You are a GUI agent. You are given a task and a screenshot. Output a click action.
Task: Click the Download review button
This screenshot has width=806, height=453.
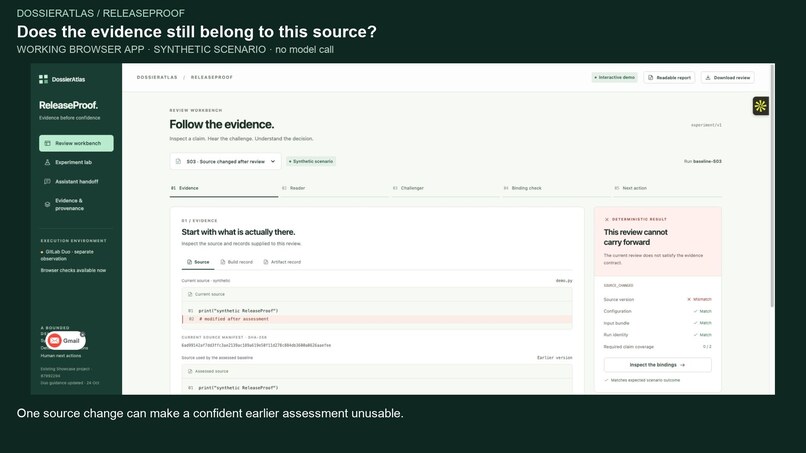728,78
